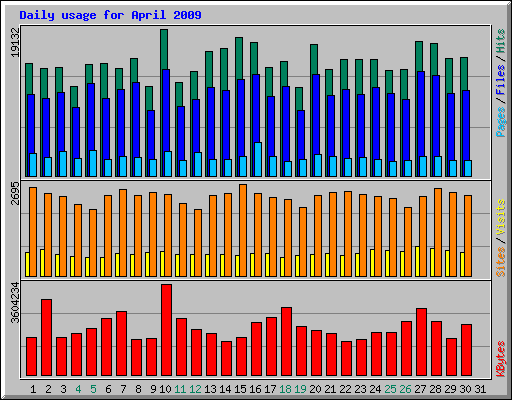Click day 10 on the x-axis

click(x=165, y=389)
